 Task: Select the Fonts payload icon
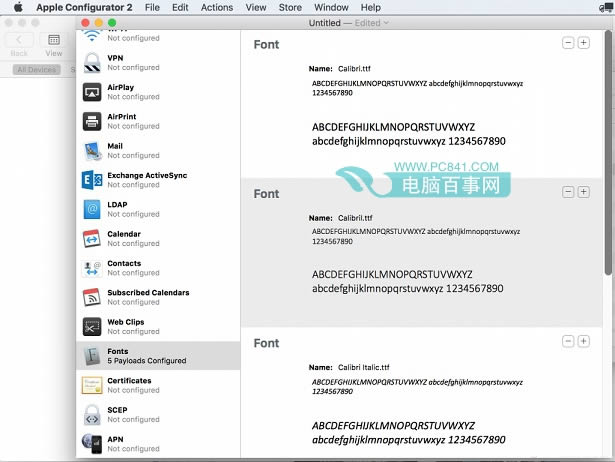point(92,356)
